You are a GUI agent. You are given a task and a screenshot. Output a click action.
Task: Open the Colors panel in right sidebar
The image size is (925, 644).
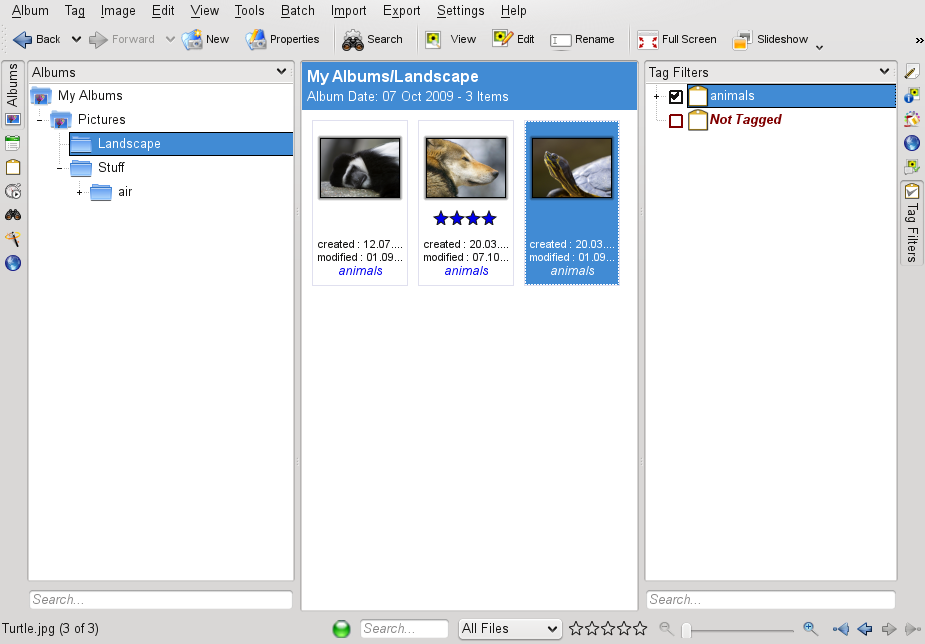click(911, 119)
